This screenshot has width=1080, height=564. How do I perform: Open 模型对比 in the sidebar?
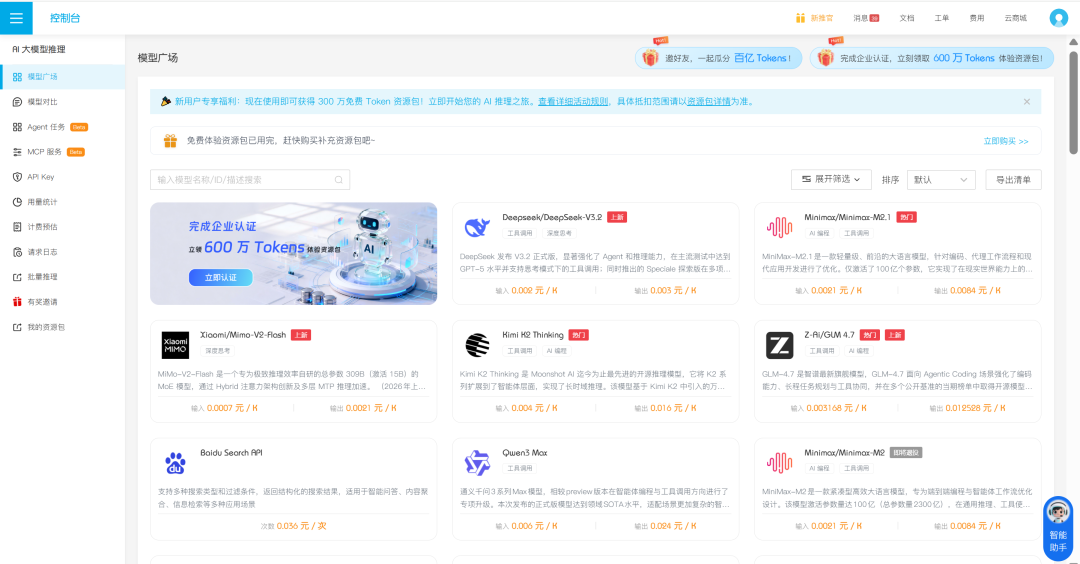pos(62,102)
